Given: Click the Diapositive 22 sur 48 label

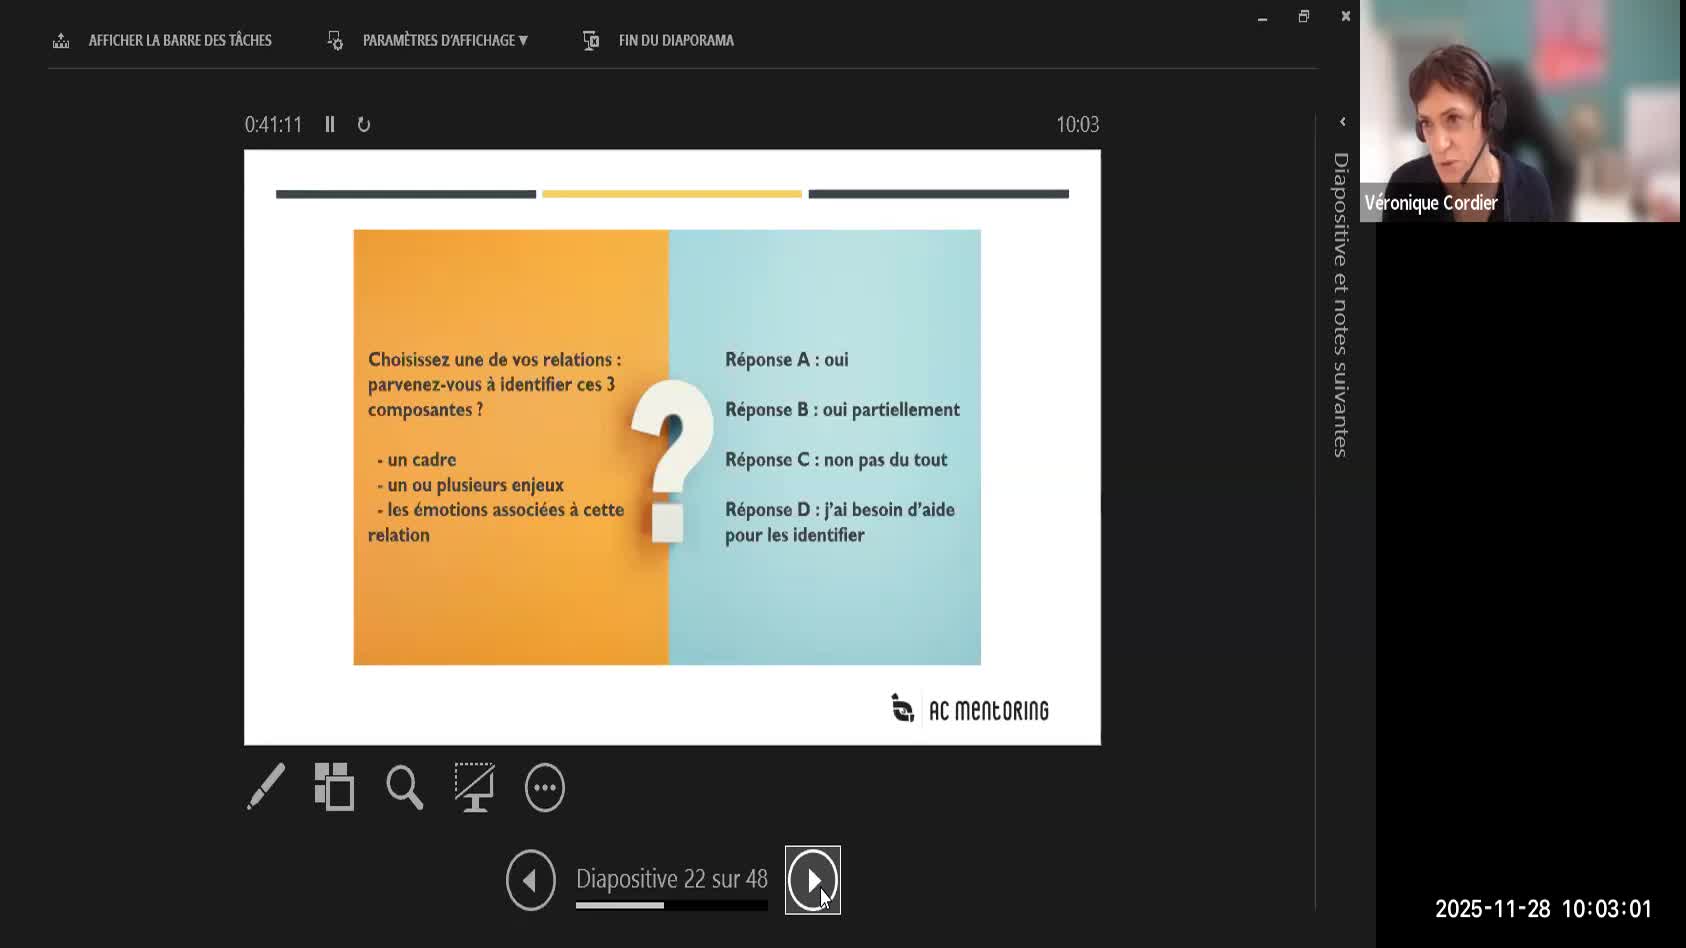Looking at the screenshot, I should [x=671, y=878].
